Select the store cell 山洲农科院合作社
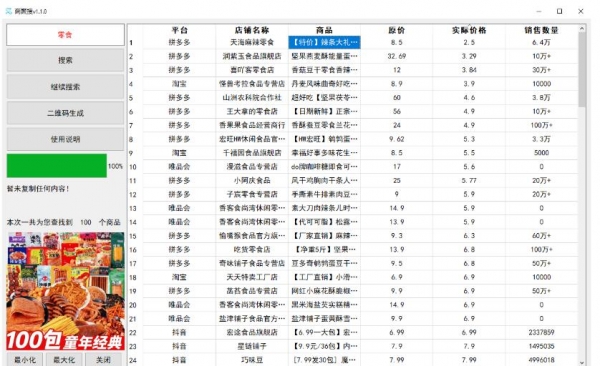The width and height of the screenshot is (600, 366). click(252, 98)
